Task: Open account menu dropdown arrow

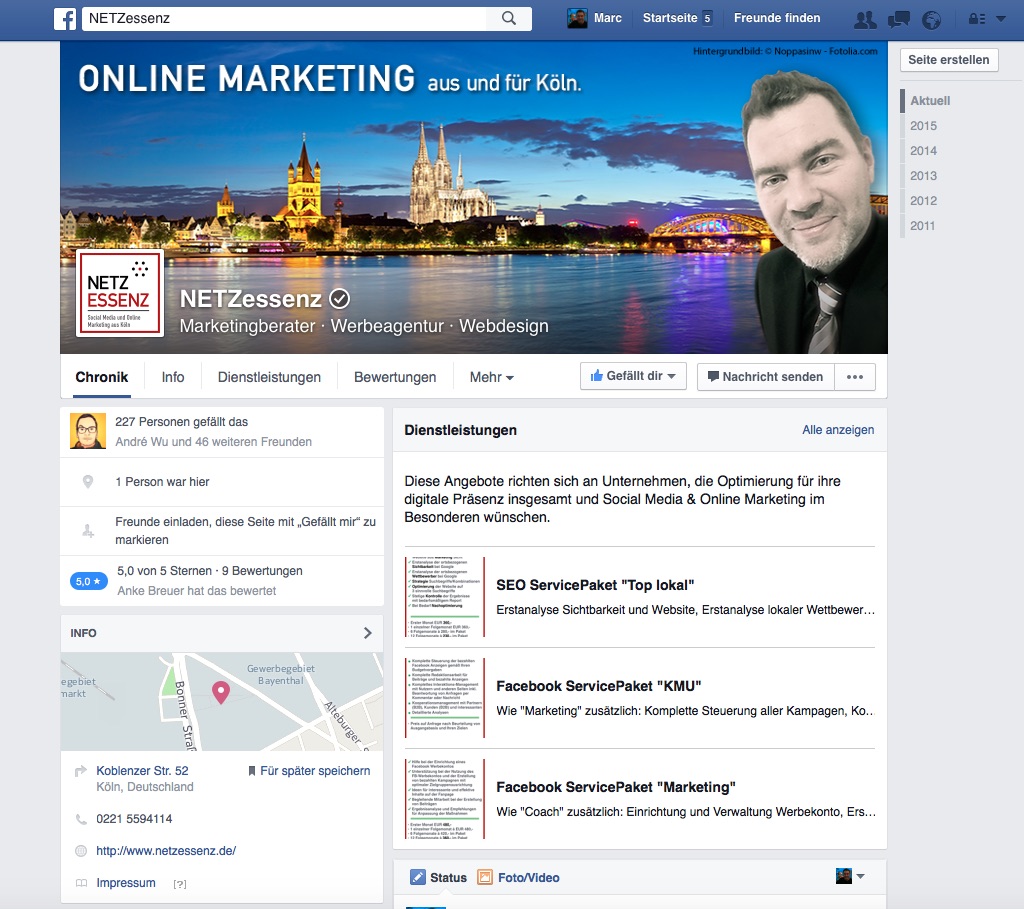Action: point(1001,19)
